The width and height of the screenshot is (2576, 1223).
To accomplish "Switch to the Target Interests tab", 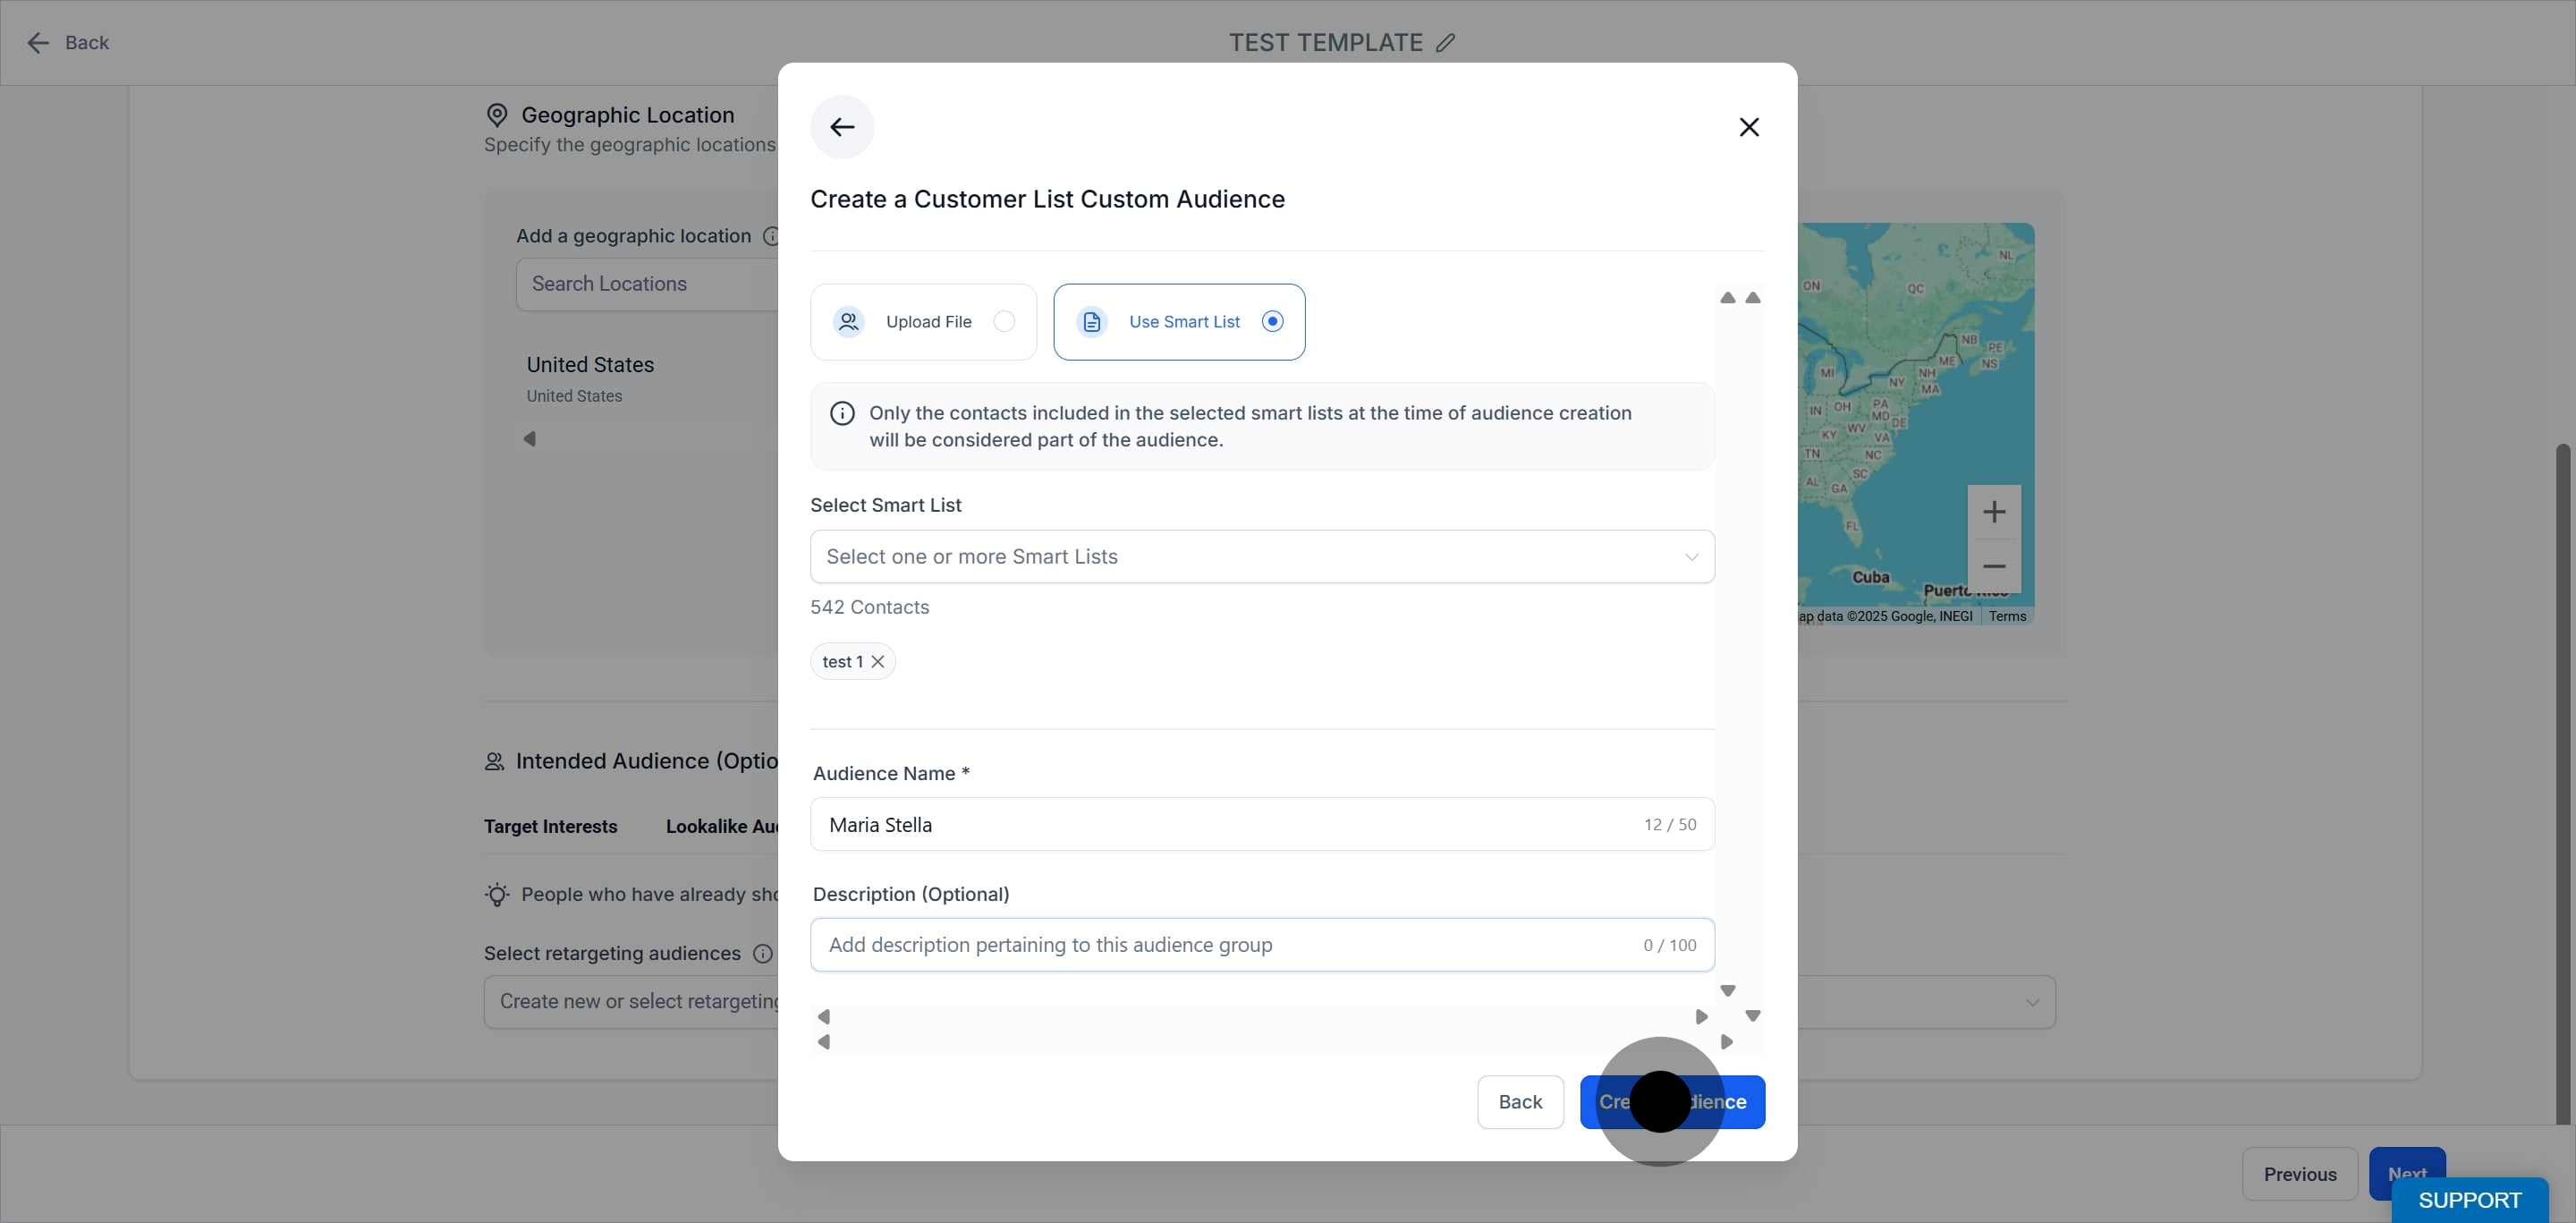I will click(550, 826).
